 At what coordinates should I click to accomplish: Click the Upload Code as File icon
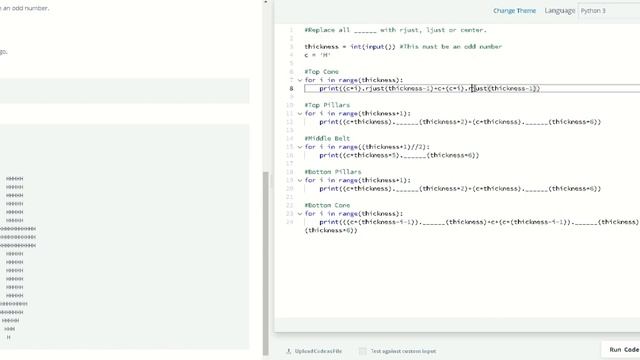click(289, 351)
